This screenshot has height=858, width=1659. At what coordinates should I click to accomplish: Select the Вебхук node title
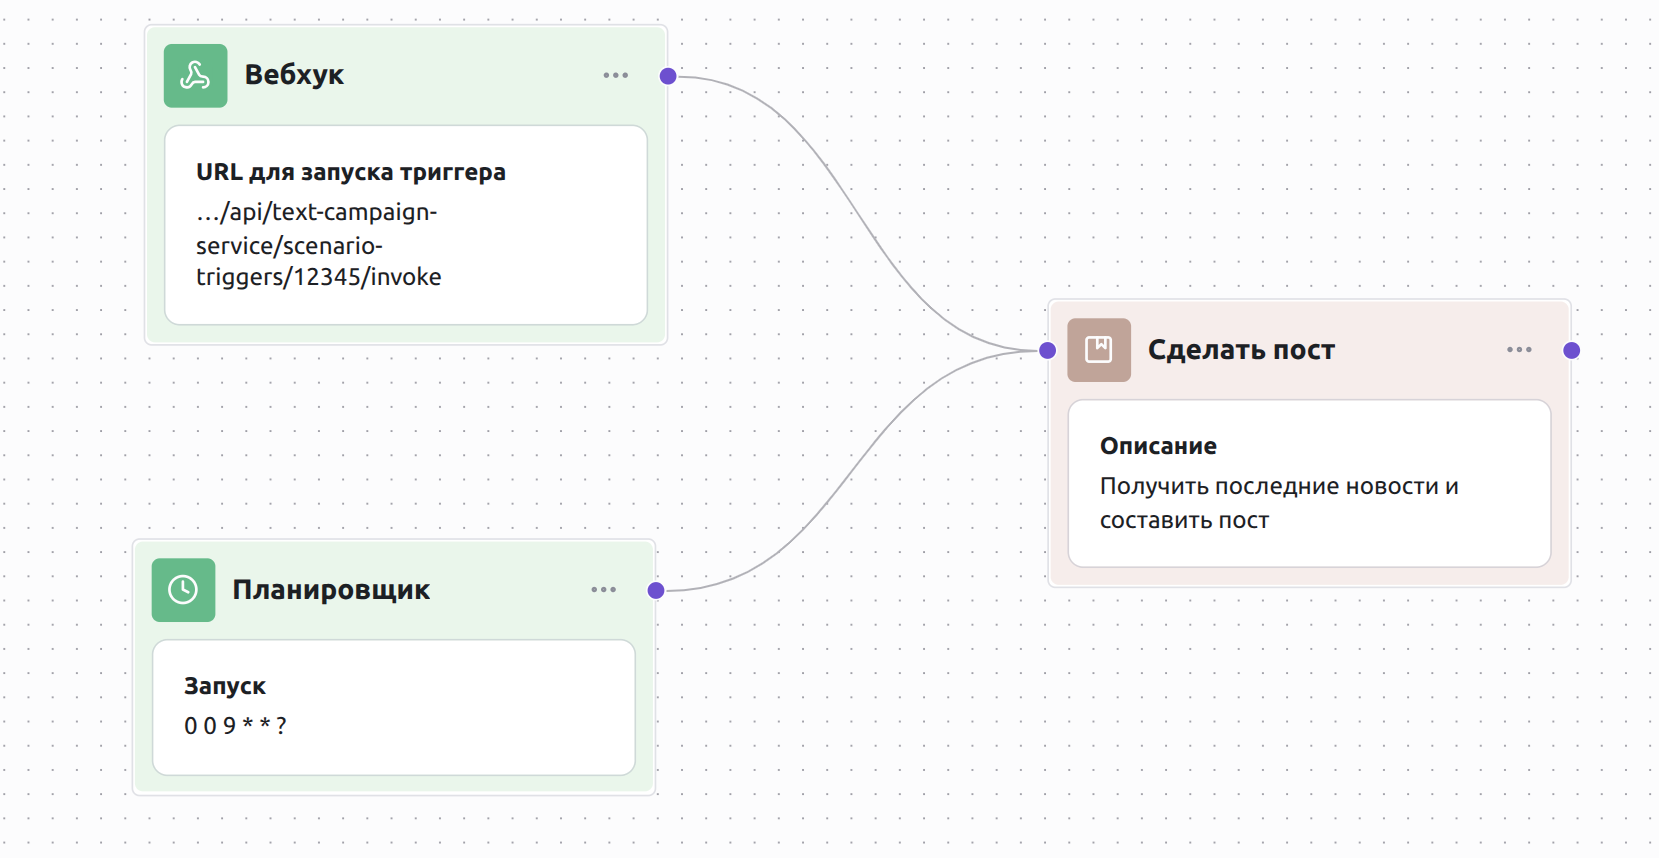point(294,75)
